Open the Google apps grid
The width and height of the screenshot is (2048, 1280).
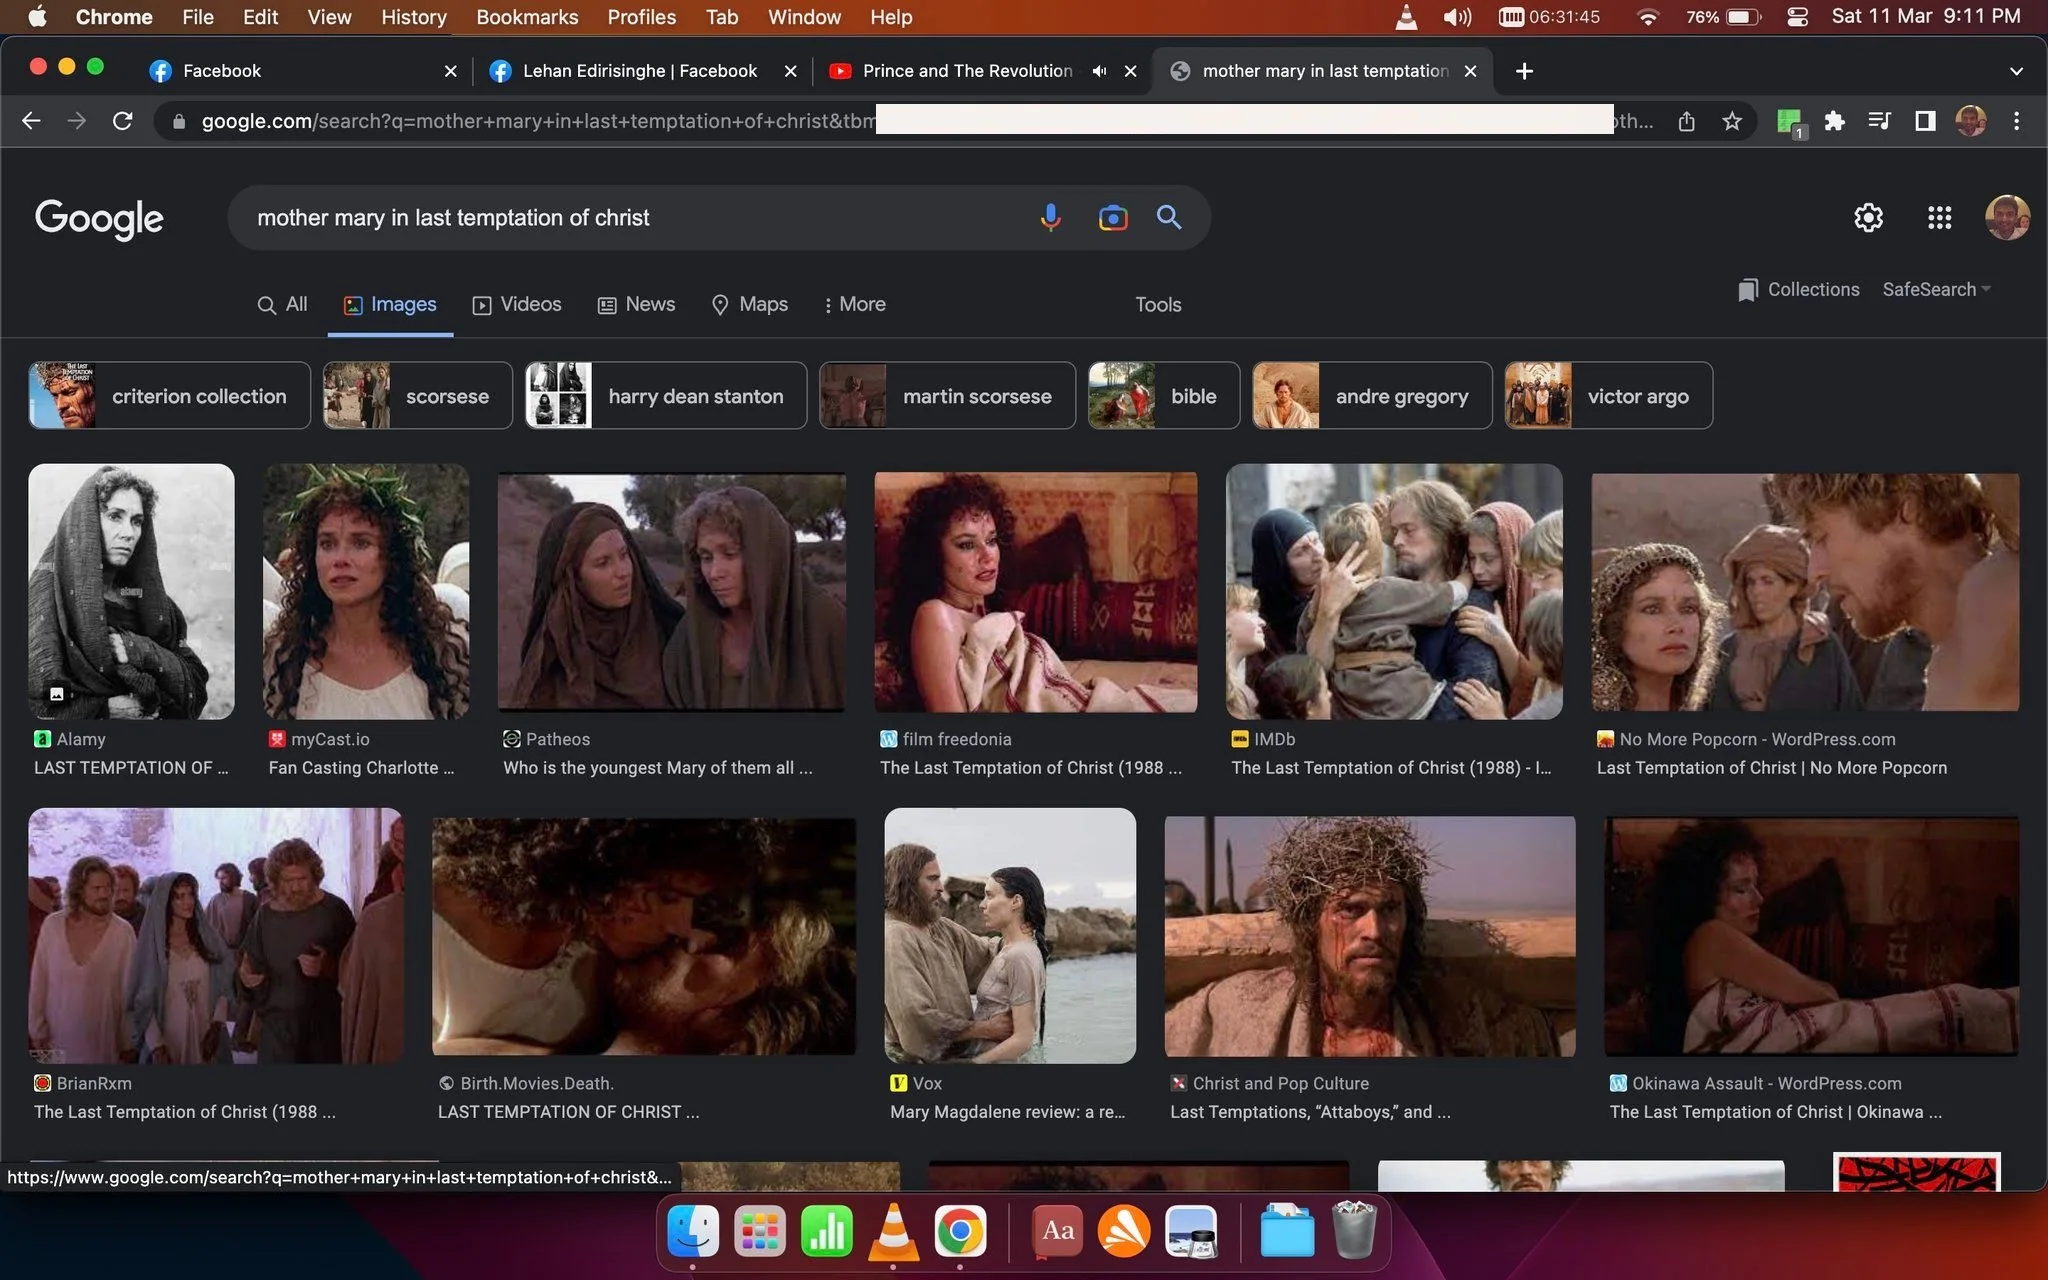[1939, 217]
